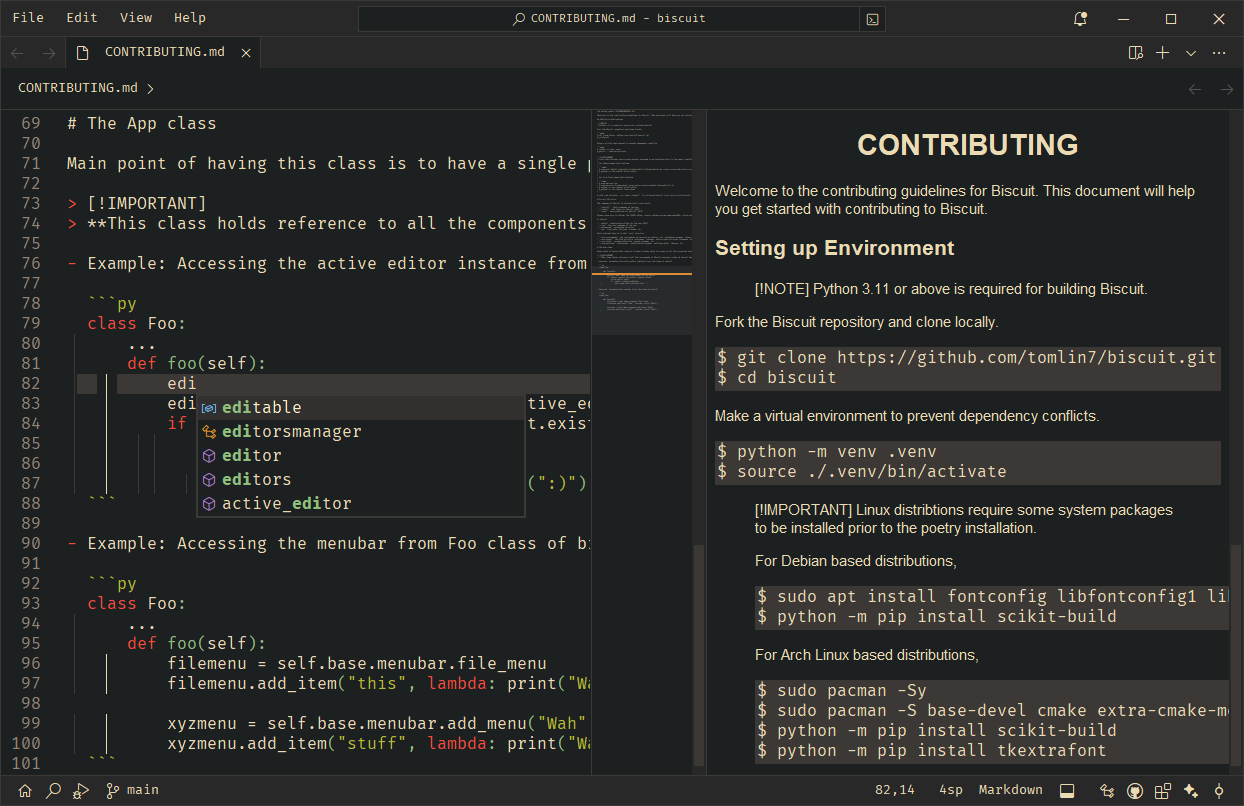Image resolution: width=1244 pixels, height=806 pixels.
Task: Open the notifications bell
Action: (x=1080, y=18)
